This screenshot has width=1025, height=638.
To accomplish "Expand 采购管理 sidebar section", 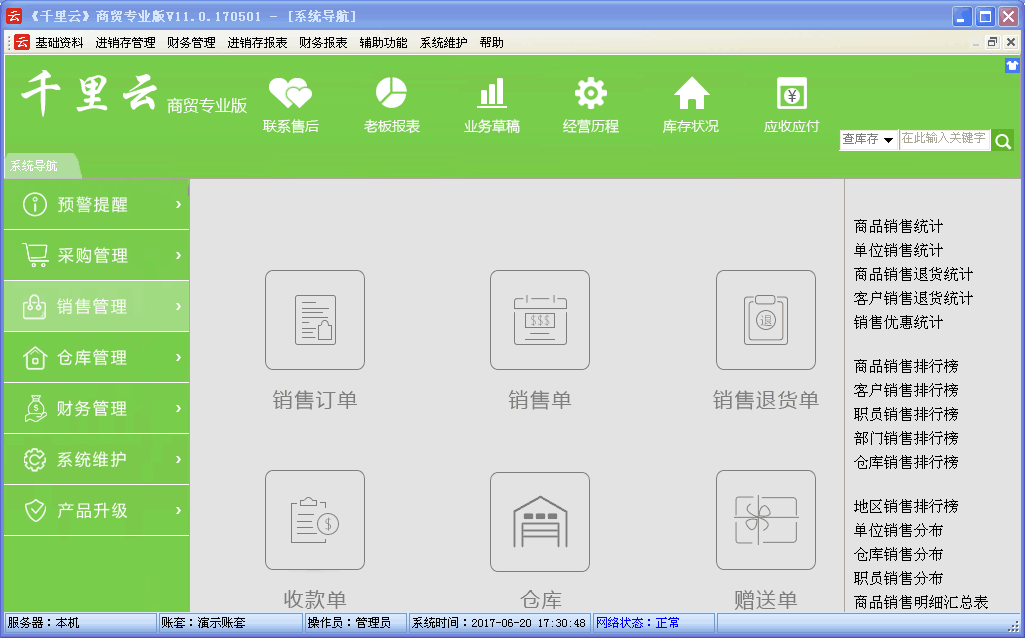I will tap(96, 256).
